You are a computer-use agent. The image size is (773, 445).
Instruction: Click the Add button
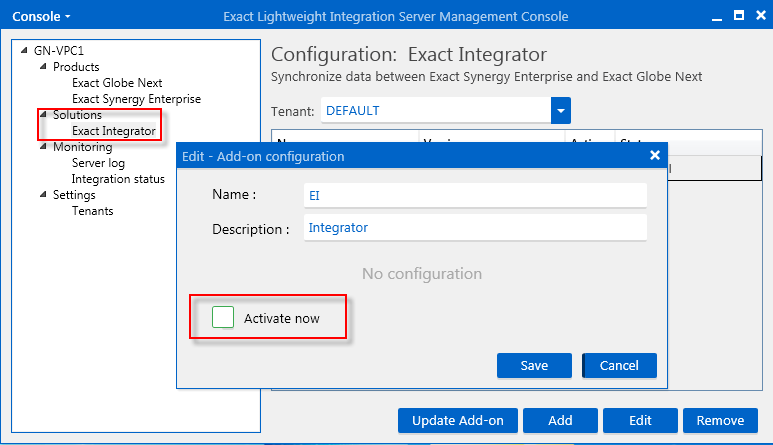pos(561,420)
